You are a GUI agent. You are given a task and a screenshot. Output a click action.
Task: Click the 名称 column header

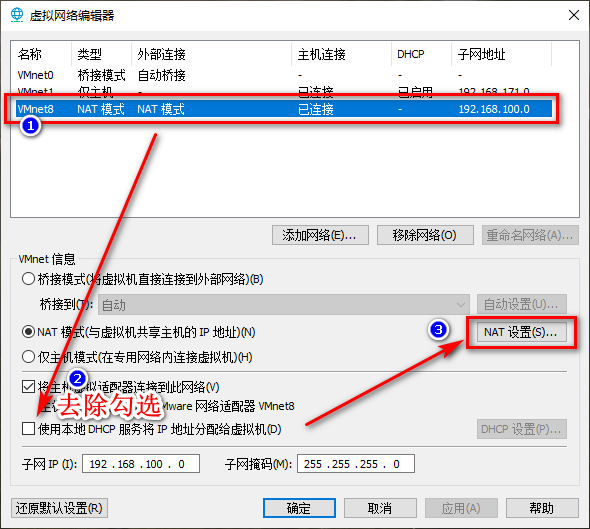[29, 54]
